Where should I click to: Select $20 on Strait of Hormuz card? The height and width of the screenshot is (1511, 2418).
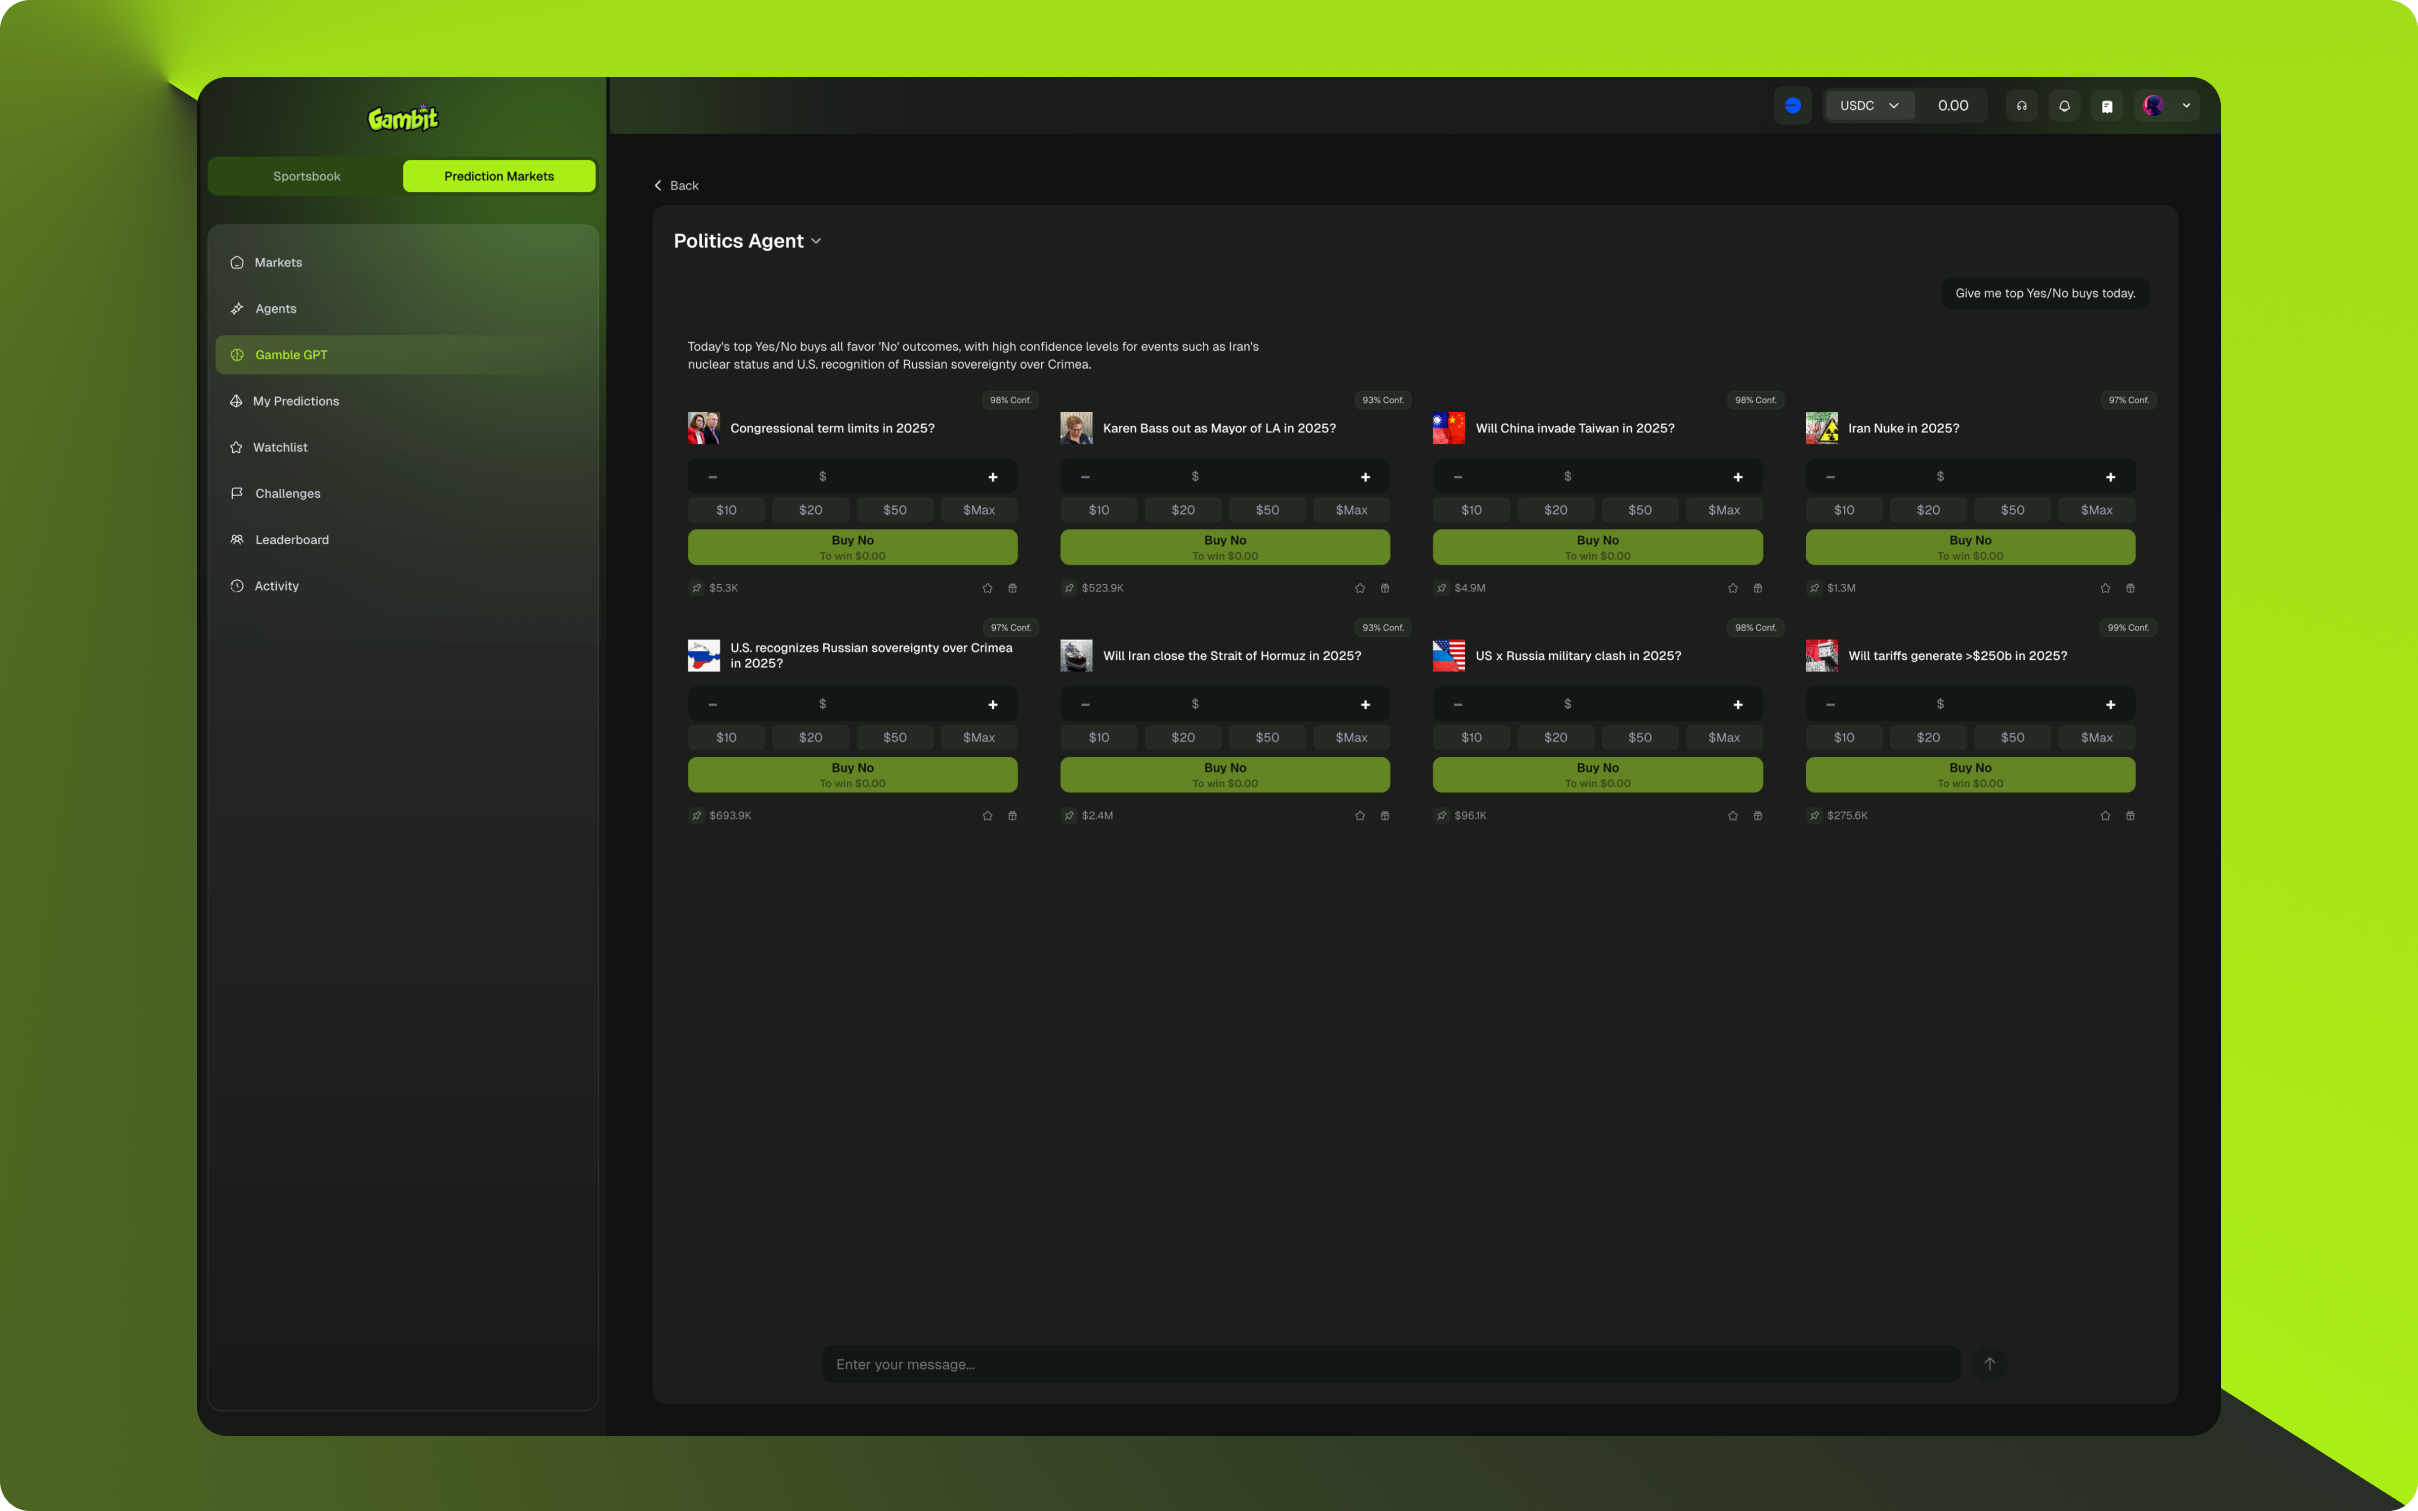pos(1183,738)
